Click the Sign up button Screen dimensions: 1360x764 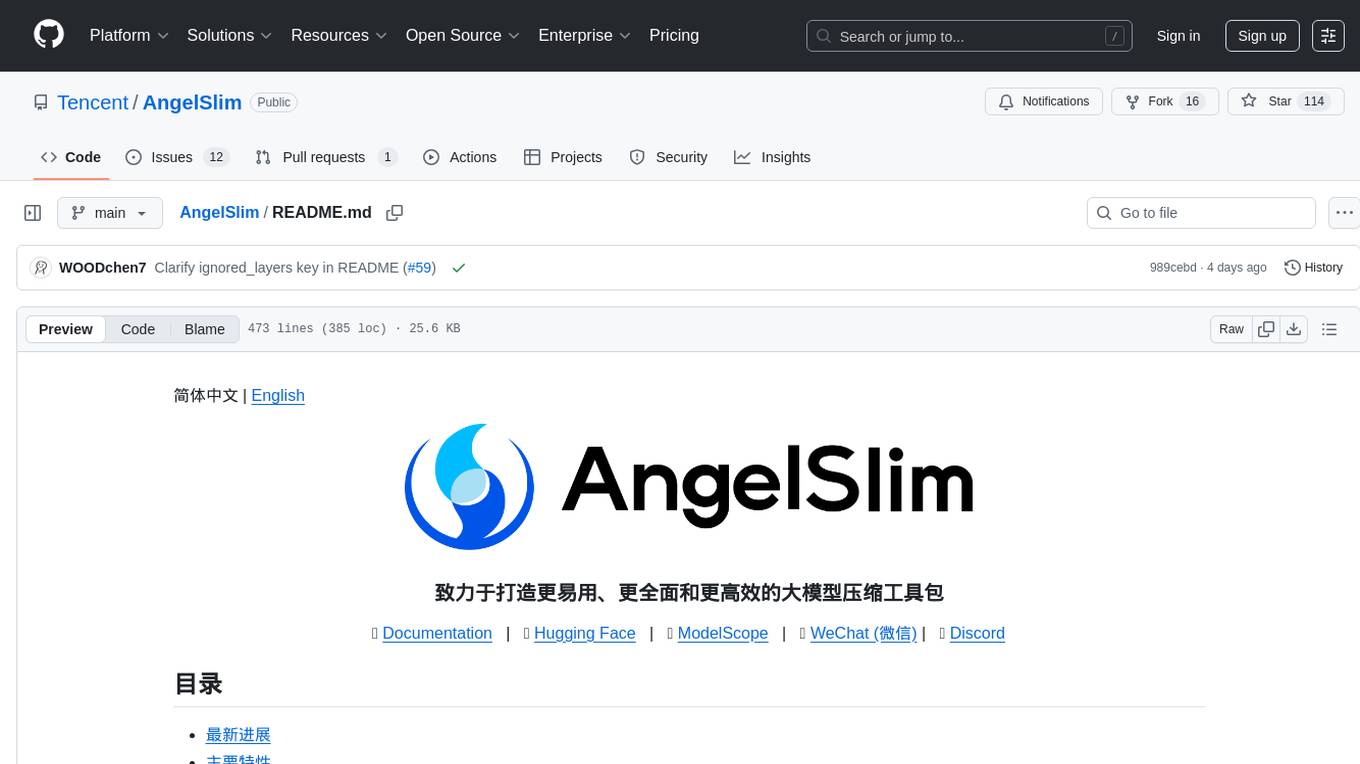(1262, 36)
